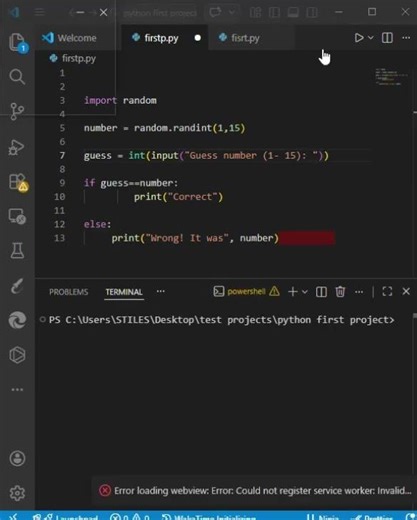This screenshot has height=520, width=417.
Task: Create a new terminal with plus
Action: pyautogui.click(x=293, y=292)
